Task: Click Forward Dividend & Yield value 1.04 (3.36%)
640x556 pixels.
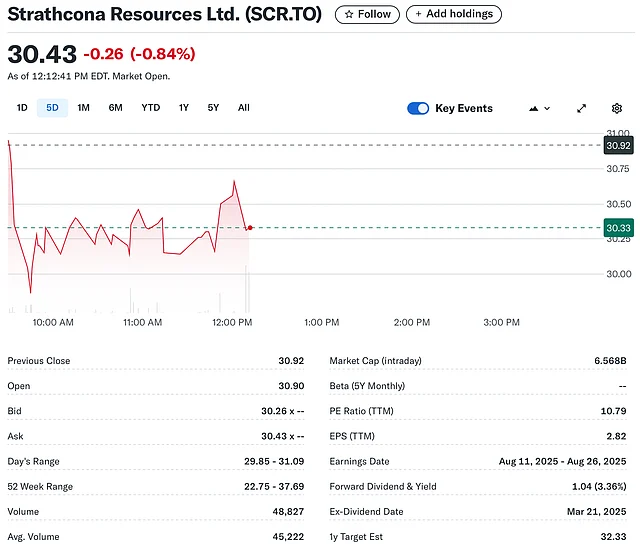Action: click(599, 487)
